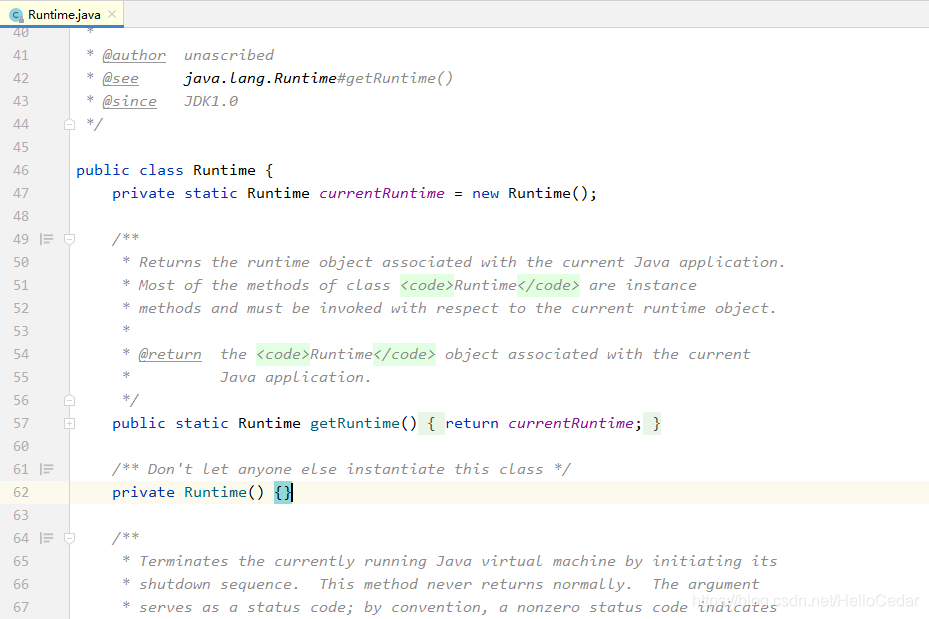Click <code>Runtime</code> on line 51
The width and height of the screenshot is (929, 619).
click(x=489, y=286)
